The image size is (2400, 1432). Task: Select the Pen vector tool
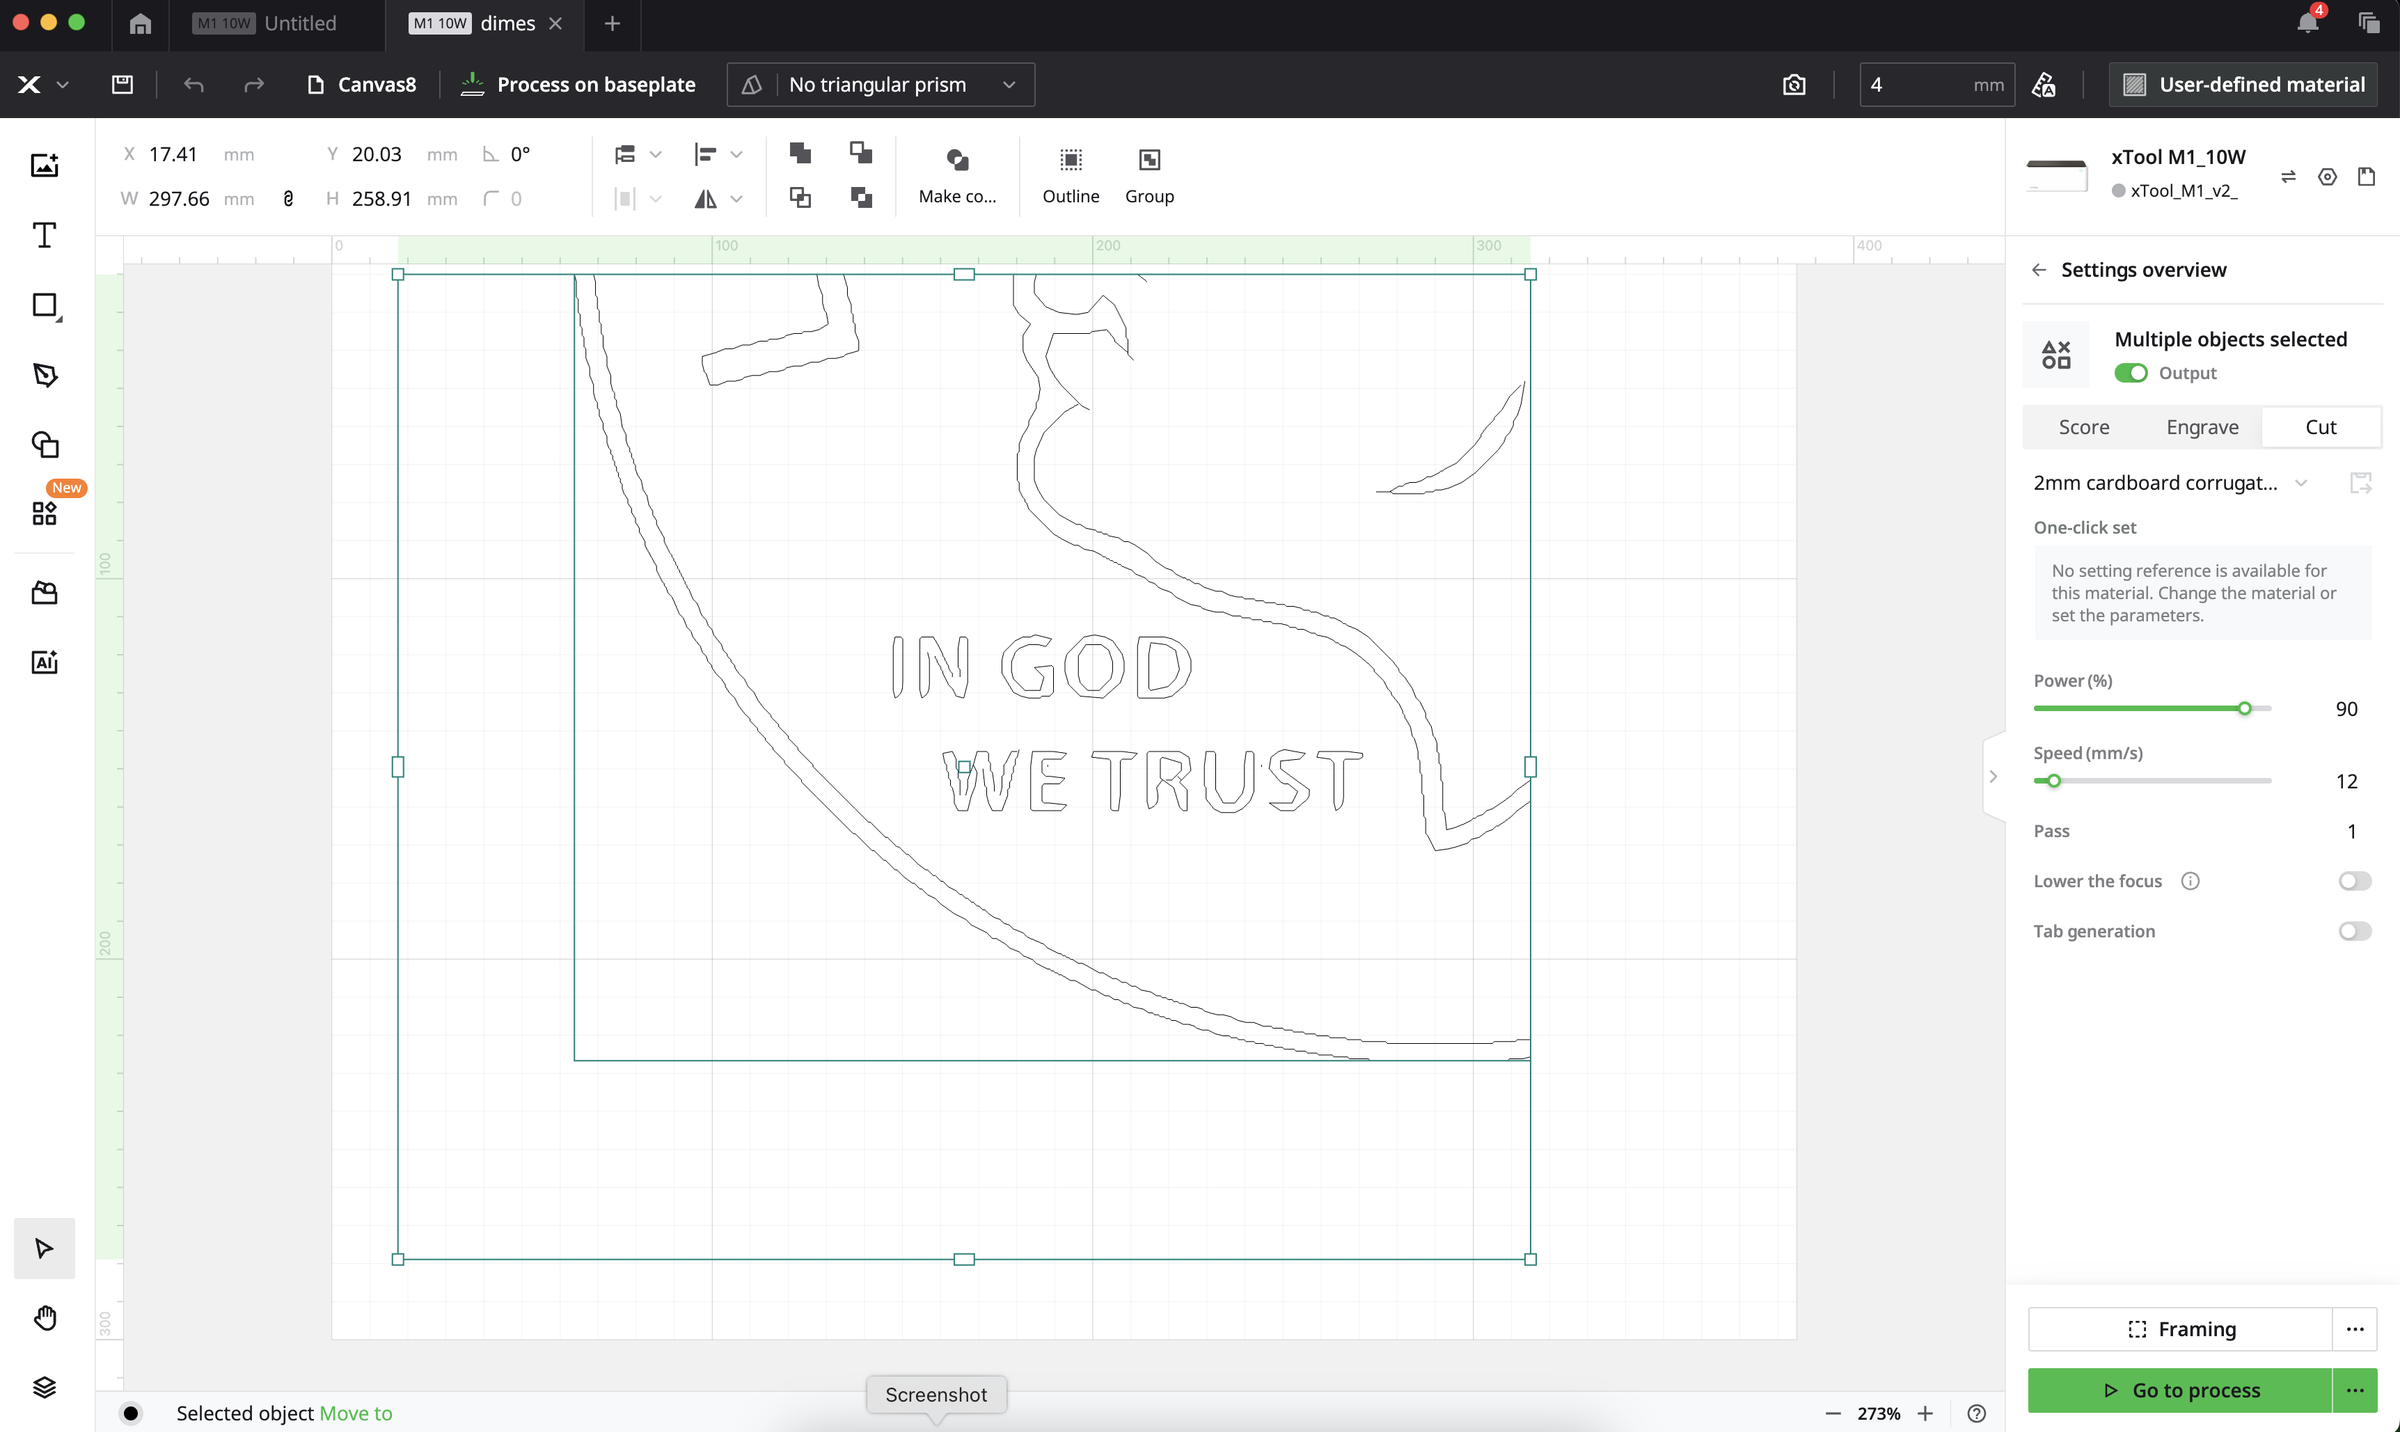click(x=45, y=375)
